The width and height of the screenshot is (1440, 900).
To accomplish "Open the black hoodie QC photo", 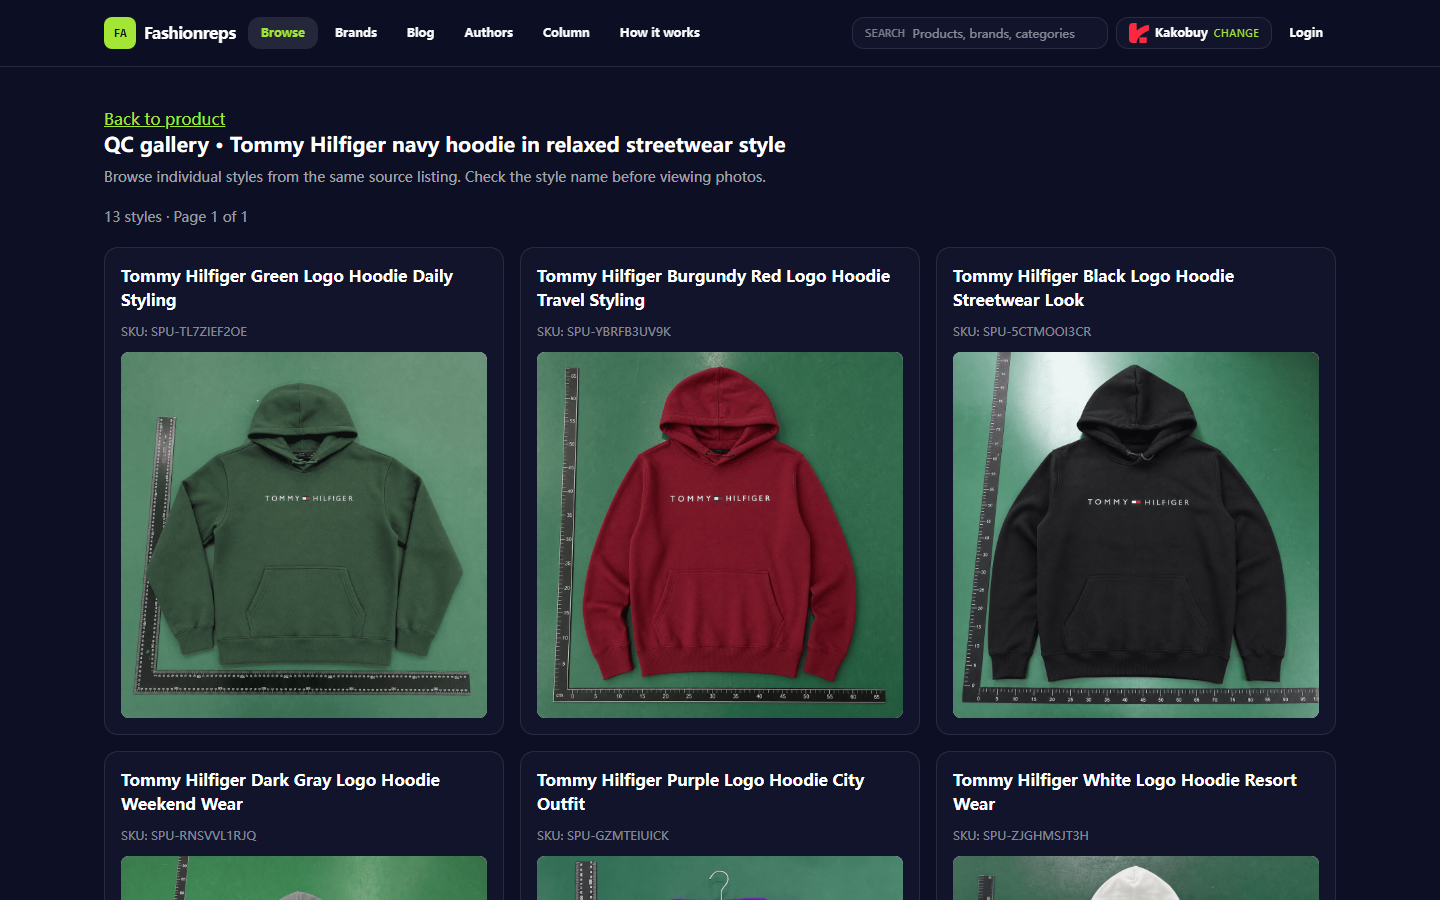I will pyautogui.click(x=1136, y=535).
